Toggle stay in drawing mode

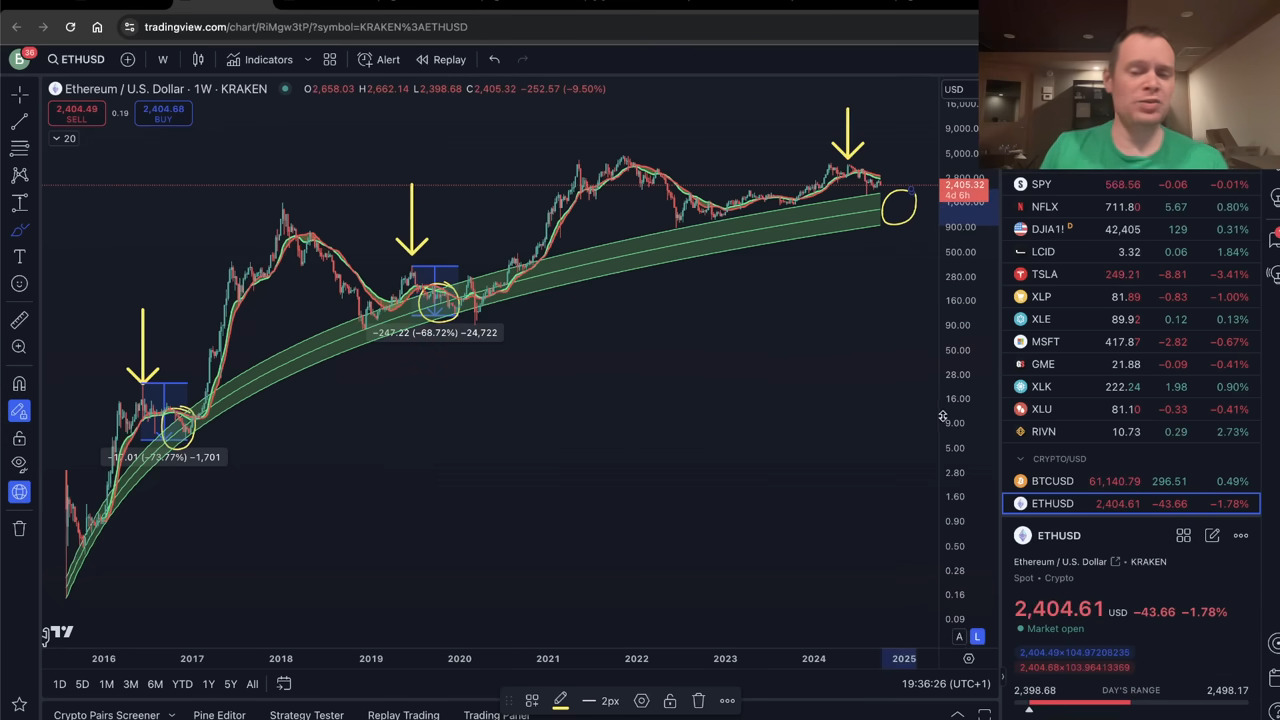pyautogui.click(x=19, y=411)
